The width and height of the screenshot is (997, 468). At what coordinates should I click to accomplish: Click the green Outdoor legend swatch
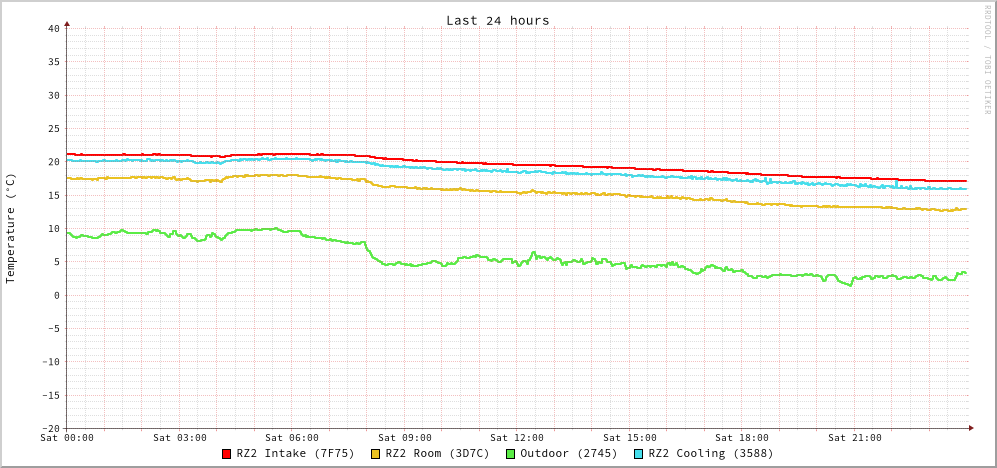pos(510,454)
